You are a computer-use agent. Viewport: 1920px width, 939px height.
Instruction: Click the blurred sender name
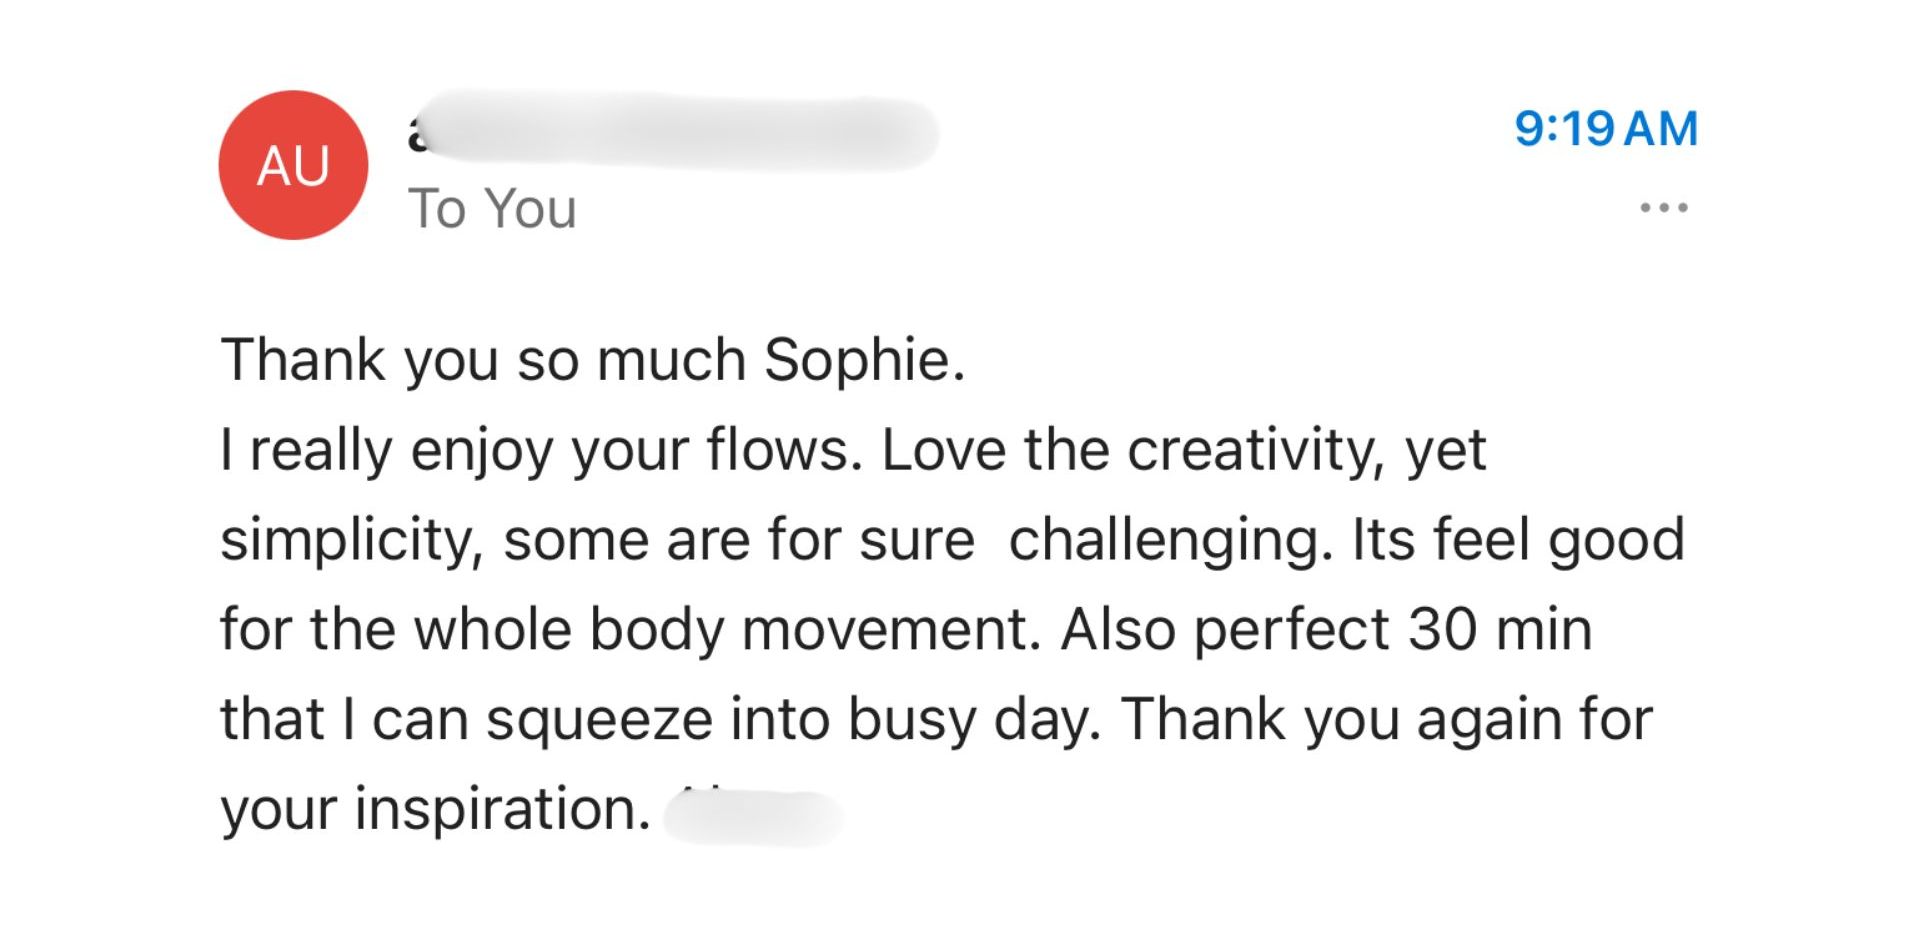(670, 132)
